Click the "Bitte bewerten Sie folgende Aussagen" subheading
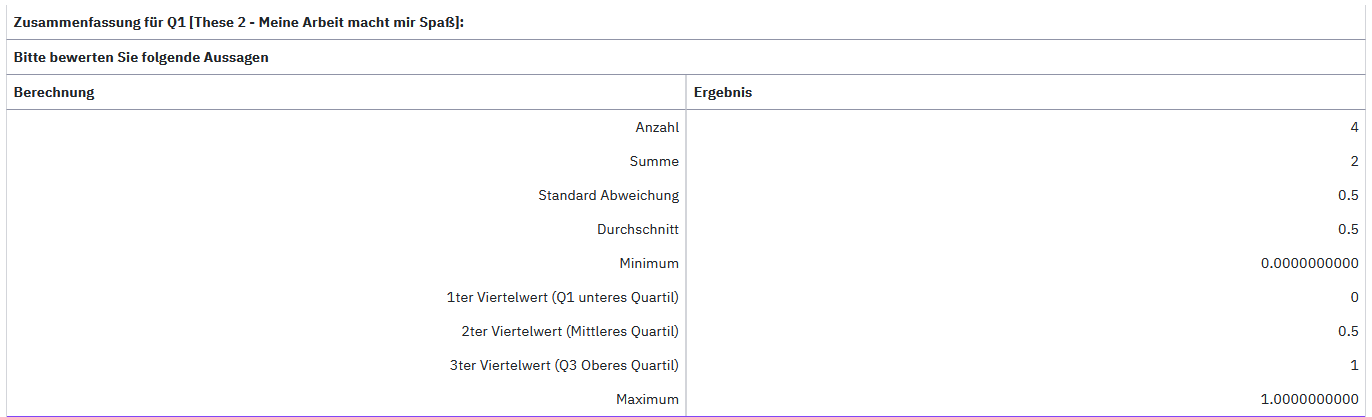The image size is (1372, 417). (141, 58)
